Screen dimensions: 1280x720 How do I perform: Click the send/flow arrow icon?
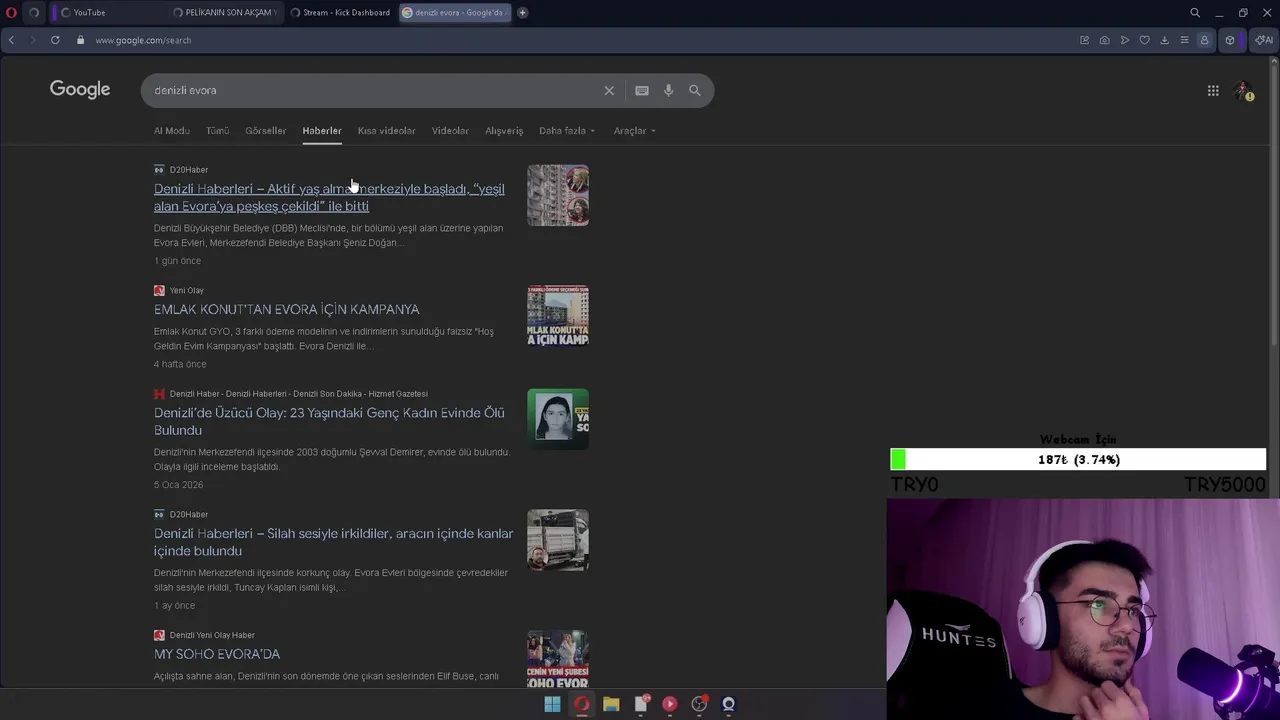tap(1124, 40)
